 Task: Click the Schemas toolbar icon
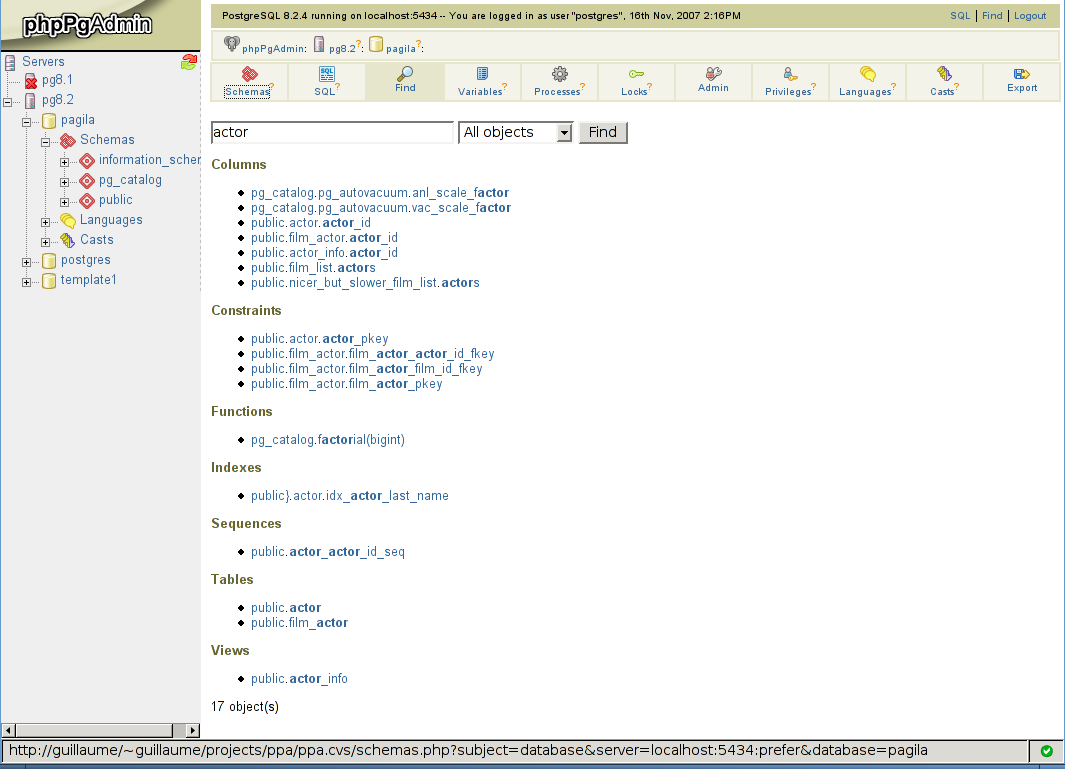coord(249,74)
